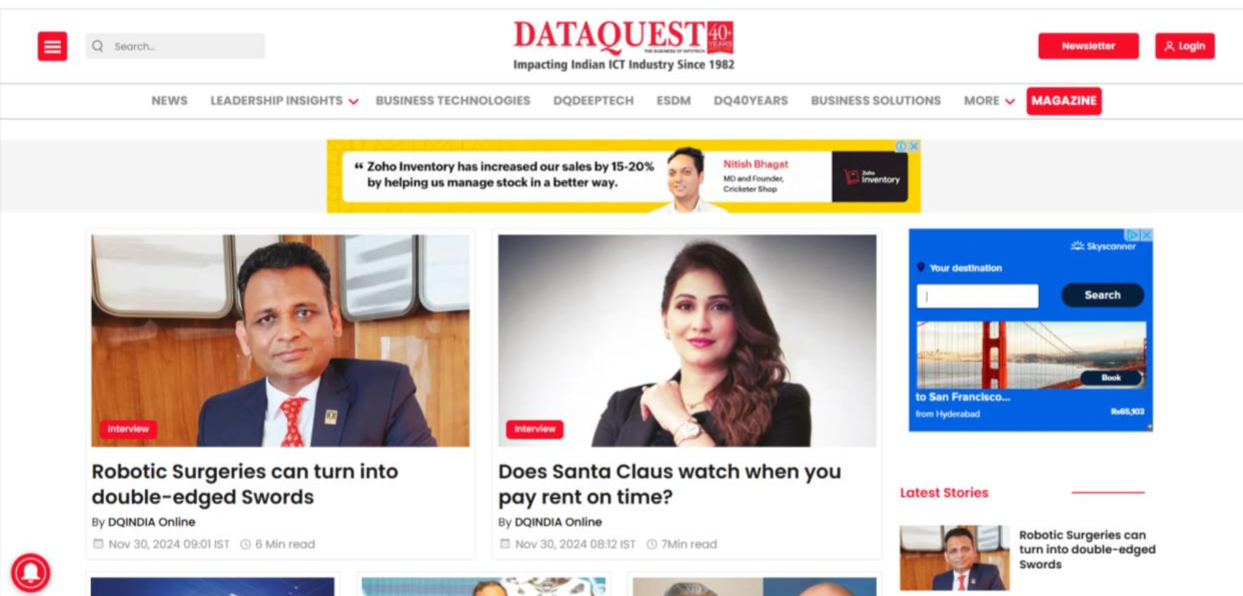Click the Newsletter button
The height and width of the screenshot is (596, 1243).
tap(1088, 46)
